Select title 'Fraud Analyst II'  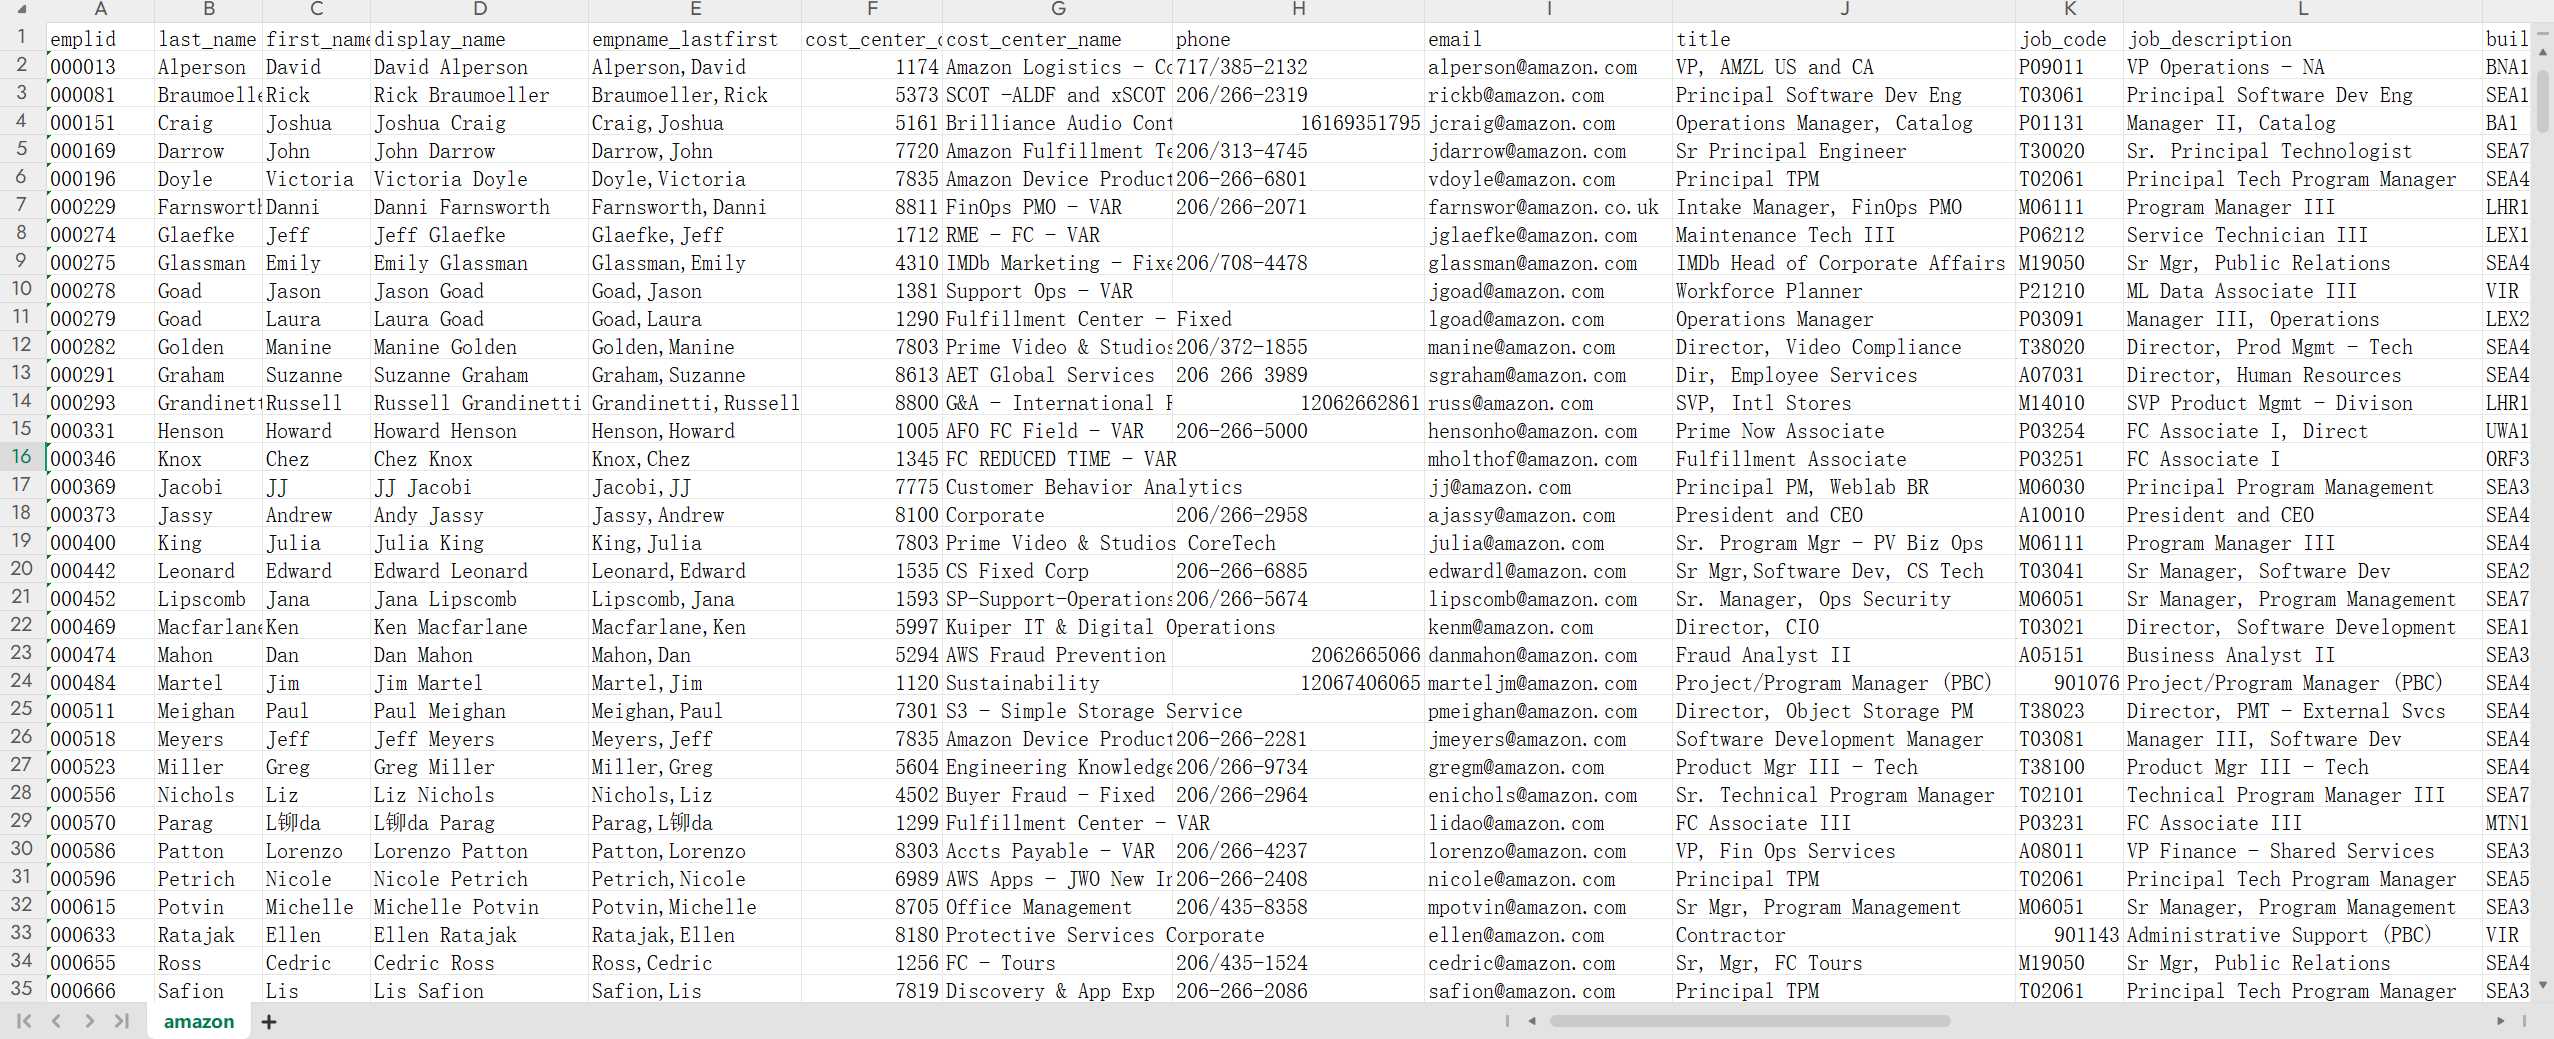coord(1844,655)
